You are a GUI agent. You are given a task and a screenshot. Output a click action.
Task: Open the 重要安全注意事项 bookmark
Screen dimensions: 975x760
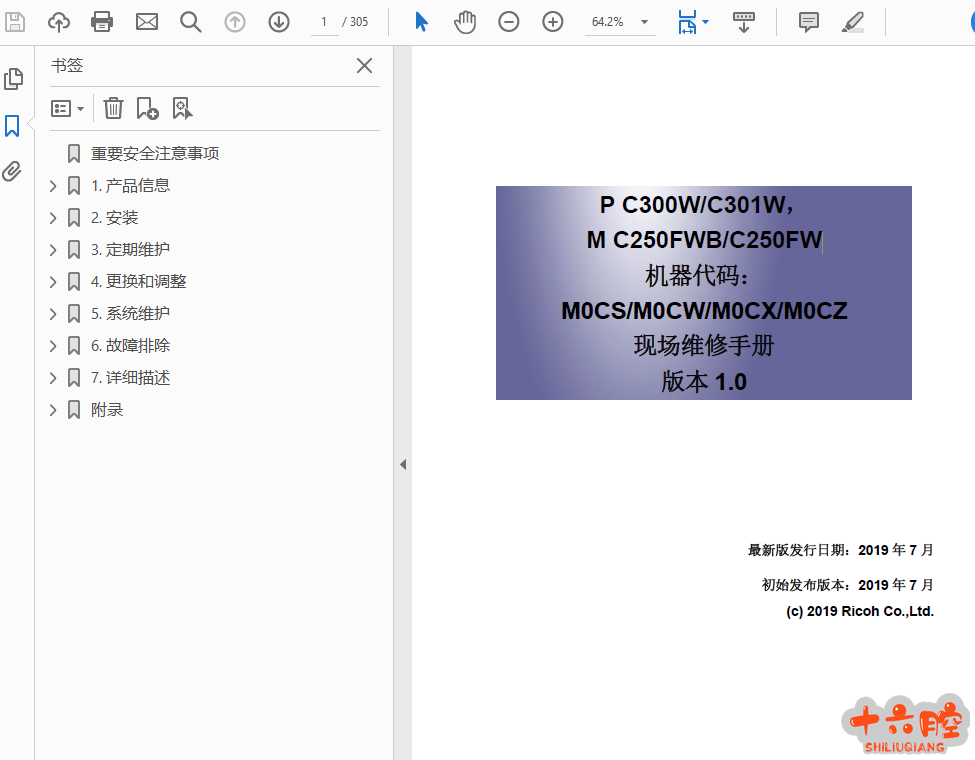coord(155,153)
